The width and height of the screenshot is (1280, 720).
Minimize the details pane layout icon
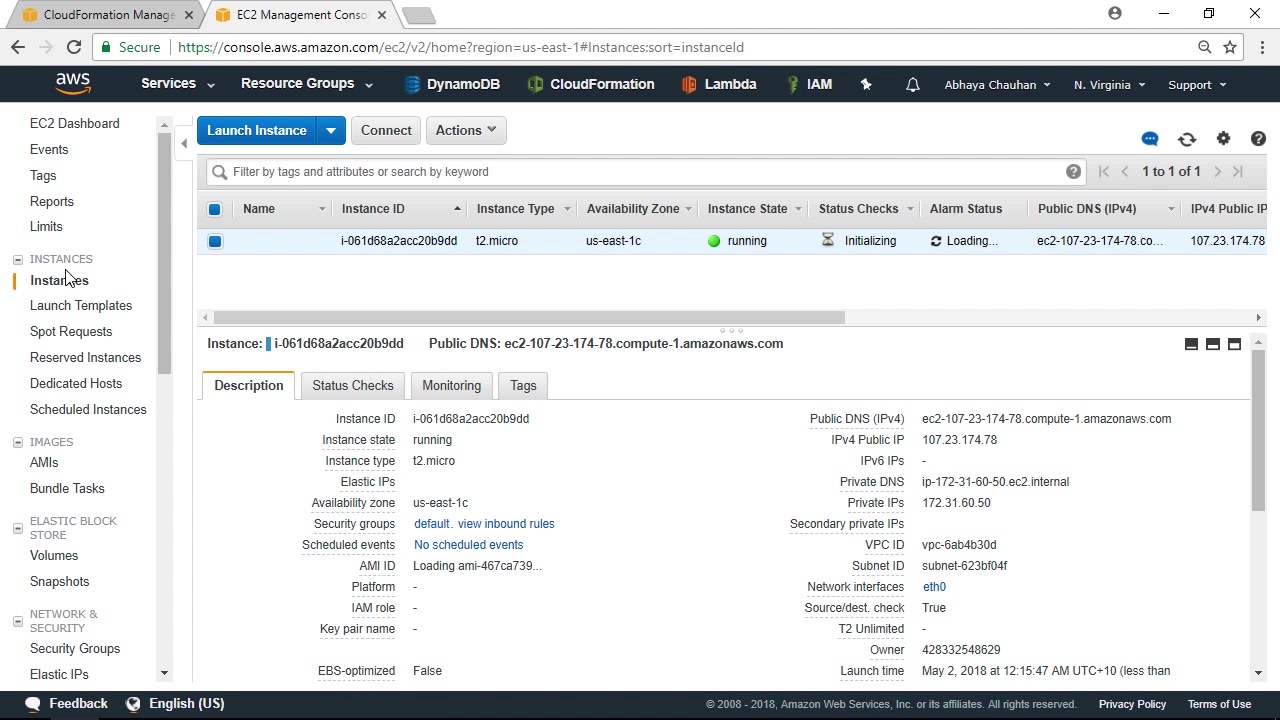pos(1191,344)
